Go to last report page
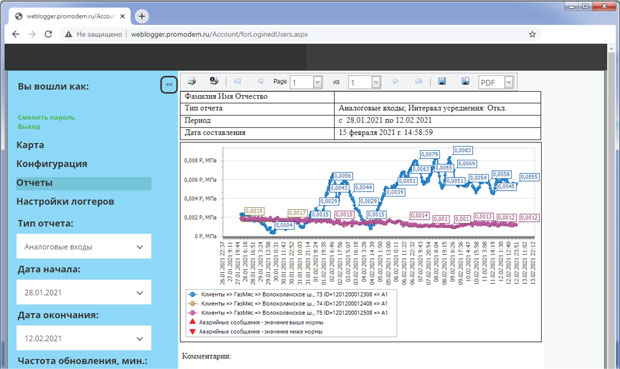This screenshot has height=369, width=620. coord(418,81)
